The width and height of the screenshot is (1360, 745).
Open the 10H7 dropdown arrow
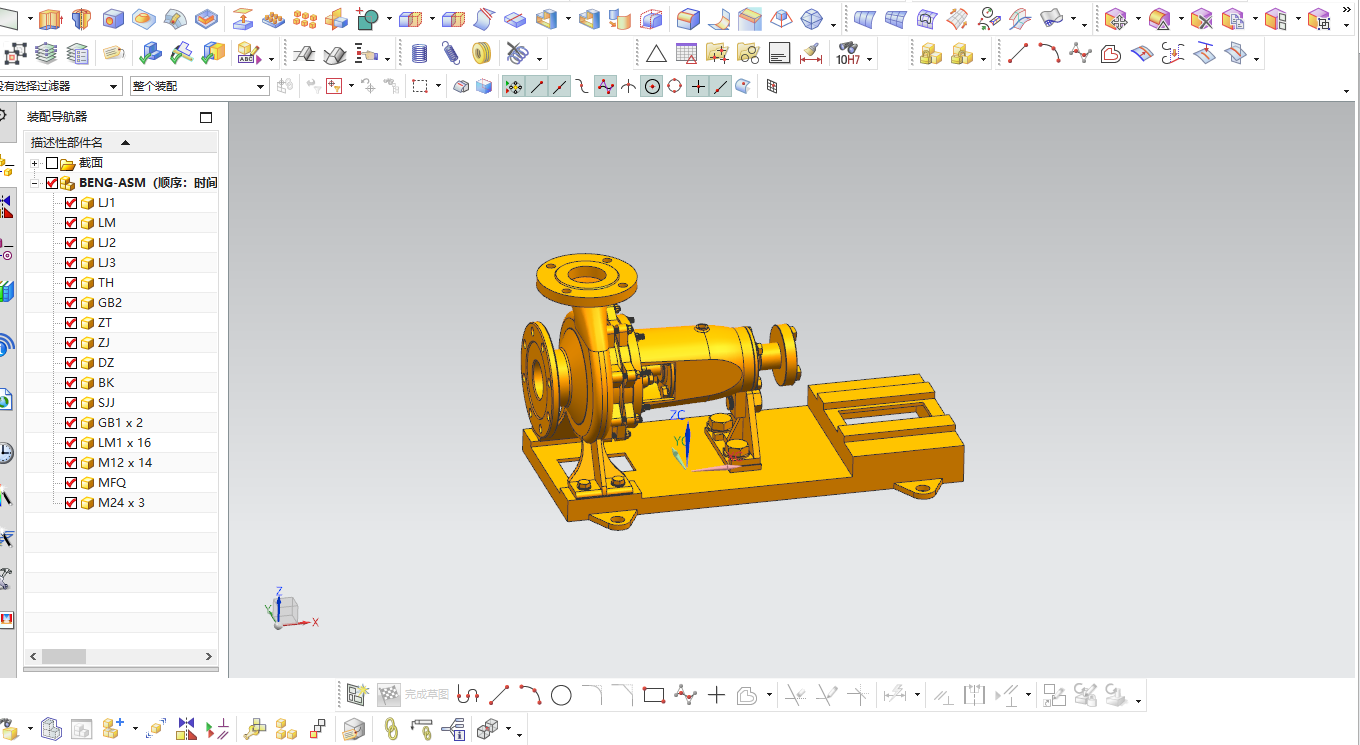(869, 59)
